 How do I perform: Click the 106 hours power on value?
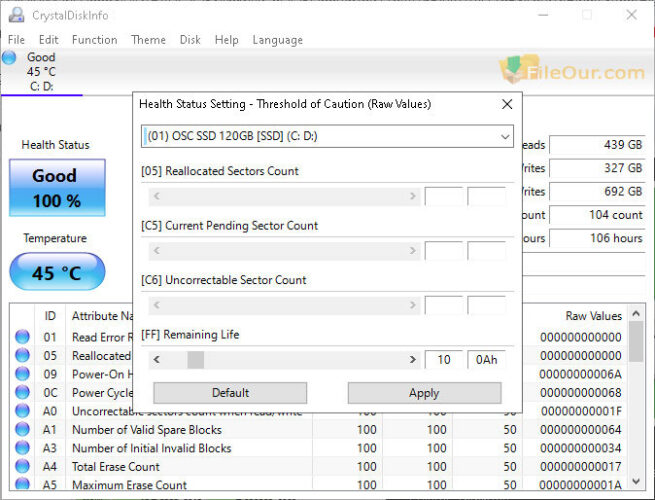(597, 239)
